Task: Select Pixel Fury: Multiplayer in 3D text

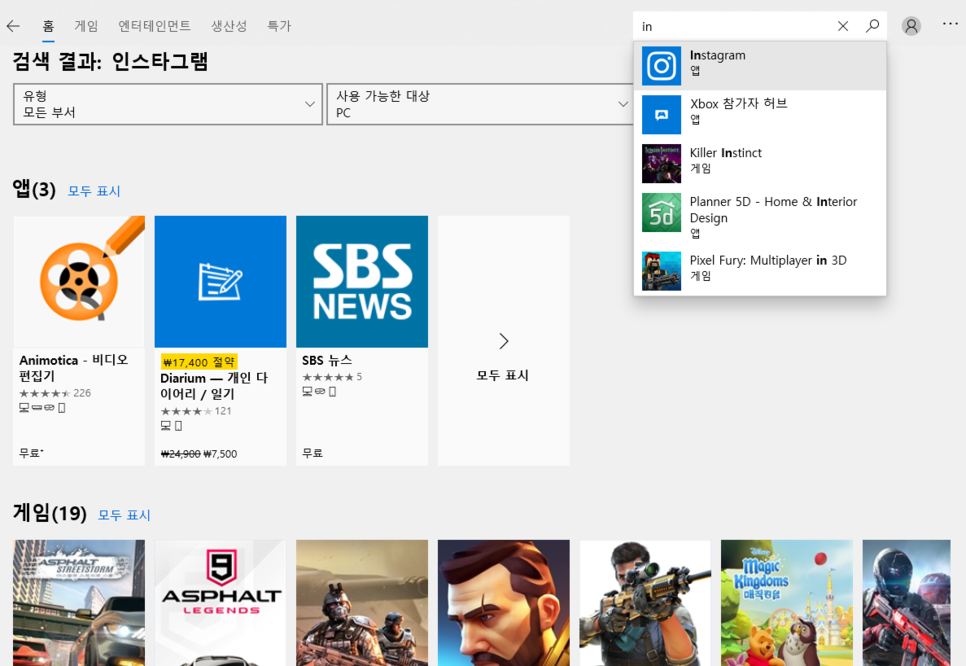Action: pos(768,260)
